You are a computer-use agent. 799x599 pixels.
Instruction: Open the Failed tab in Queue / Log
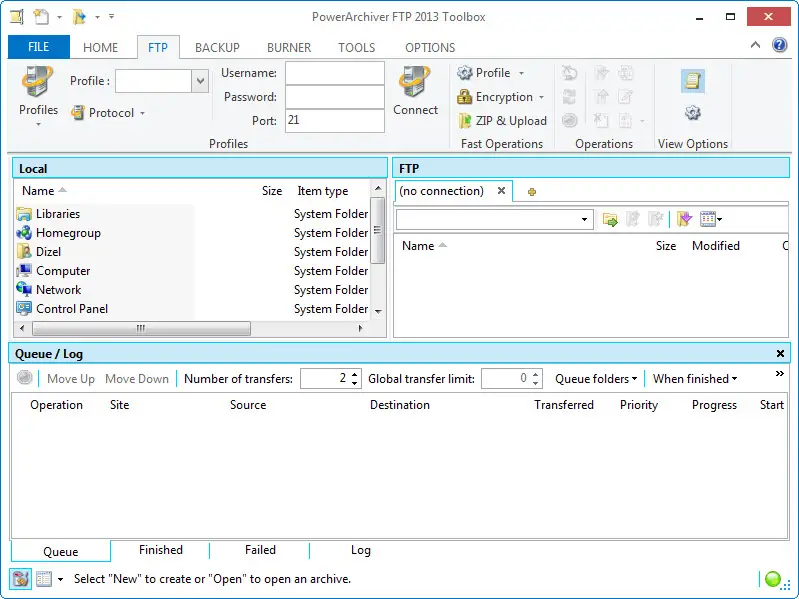[260, 550]
